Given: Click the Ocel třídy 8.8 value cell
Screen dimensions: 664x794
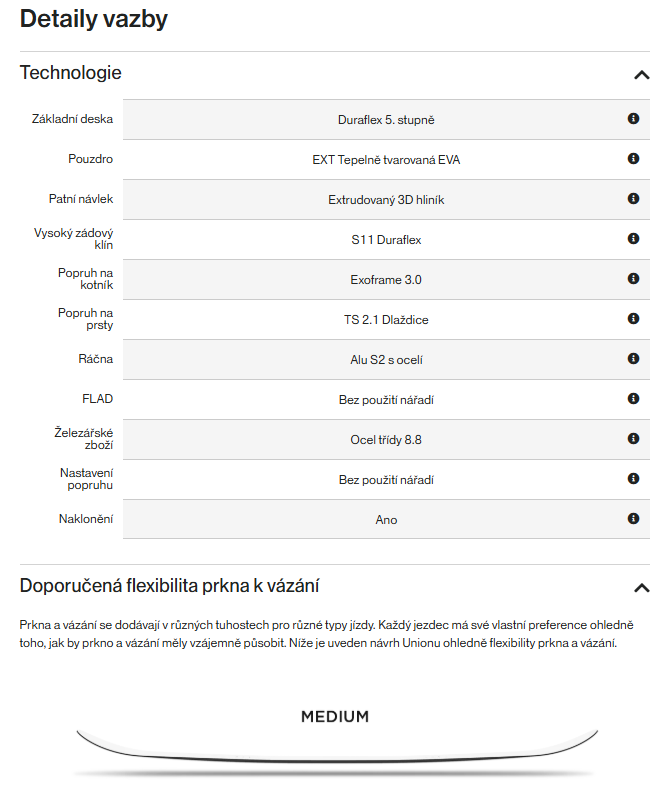Looking at the screenshot, I should pos(386,440).
